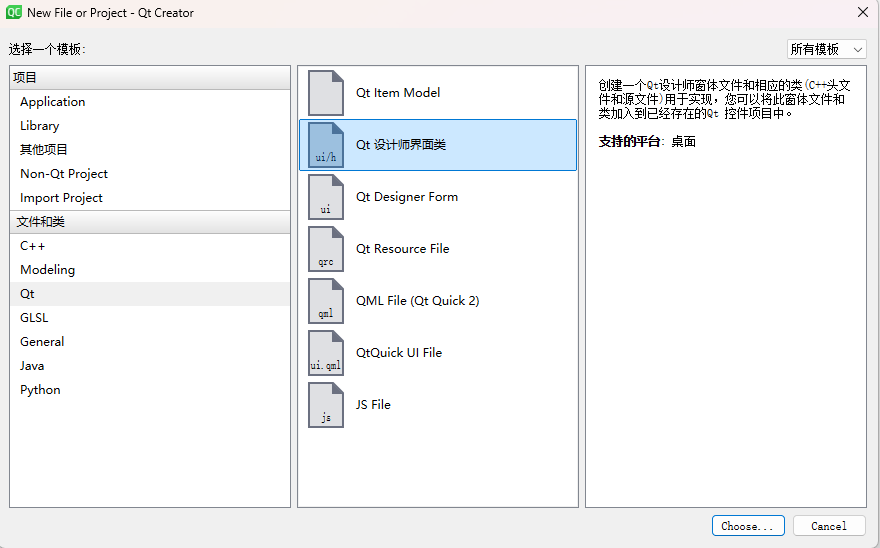Click the ui.qml icon for QtQuick UI File
880x548 pixels.
[326, 353]
